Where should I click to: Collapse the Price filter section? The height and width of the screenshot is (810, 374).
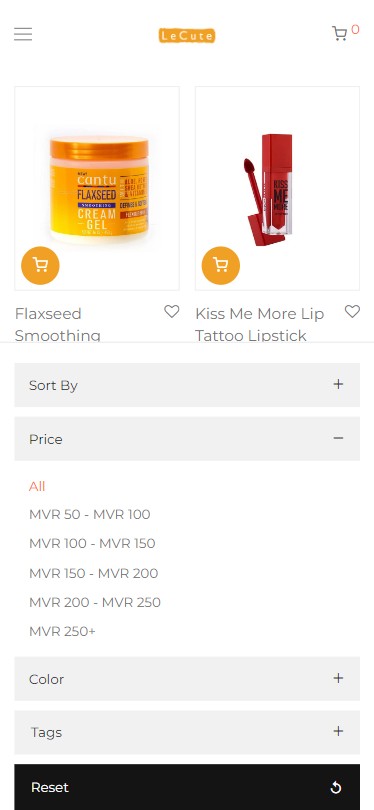pos(187,439)
